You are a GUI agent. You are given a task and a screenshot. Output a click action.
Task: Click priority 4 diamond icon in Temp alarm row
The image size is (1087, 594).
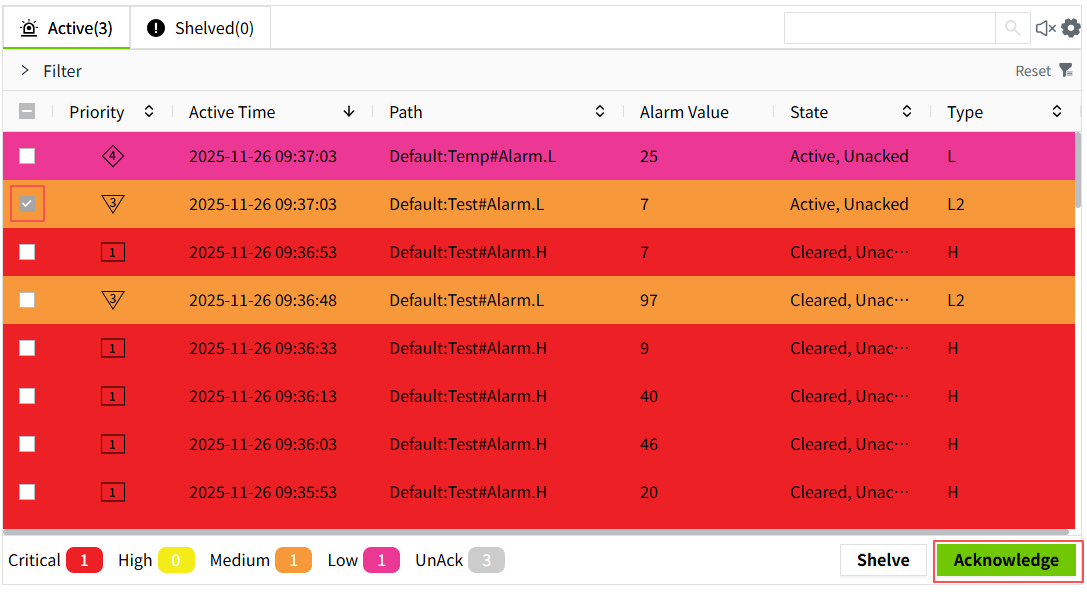pyautogui.click(x=113, y=156)
